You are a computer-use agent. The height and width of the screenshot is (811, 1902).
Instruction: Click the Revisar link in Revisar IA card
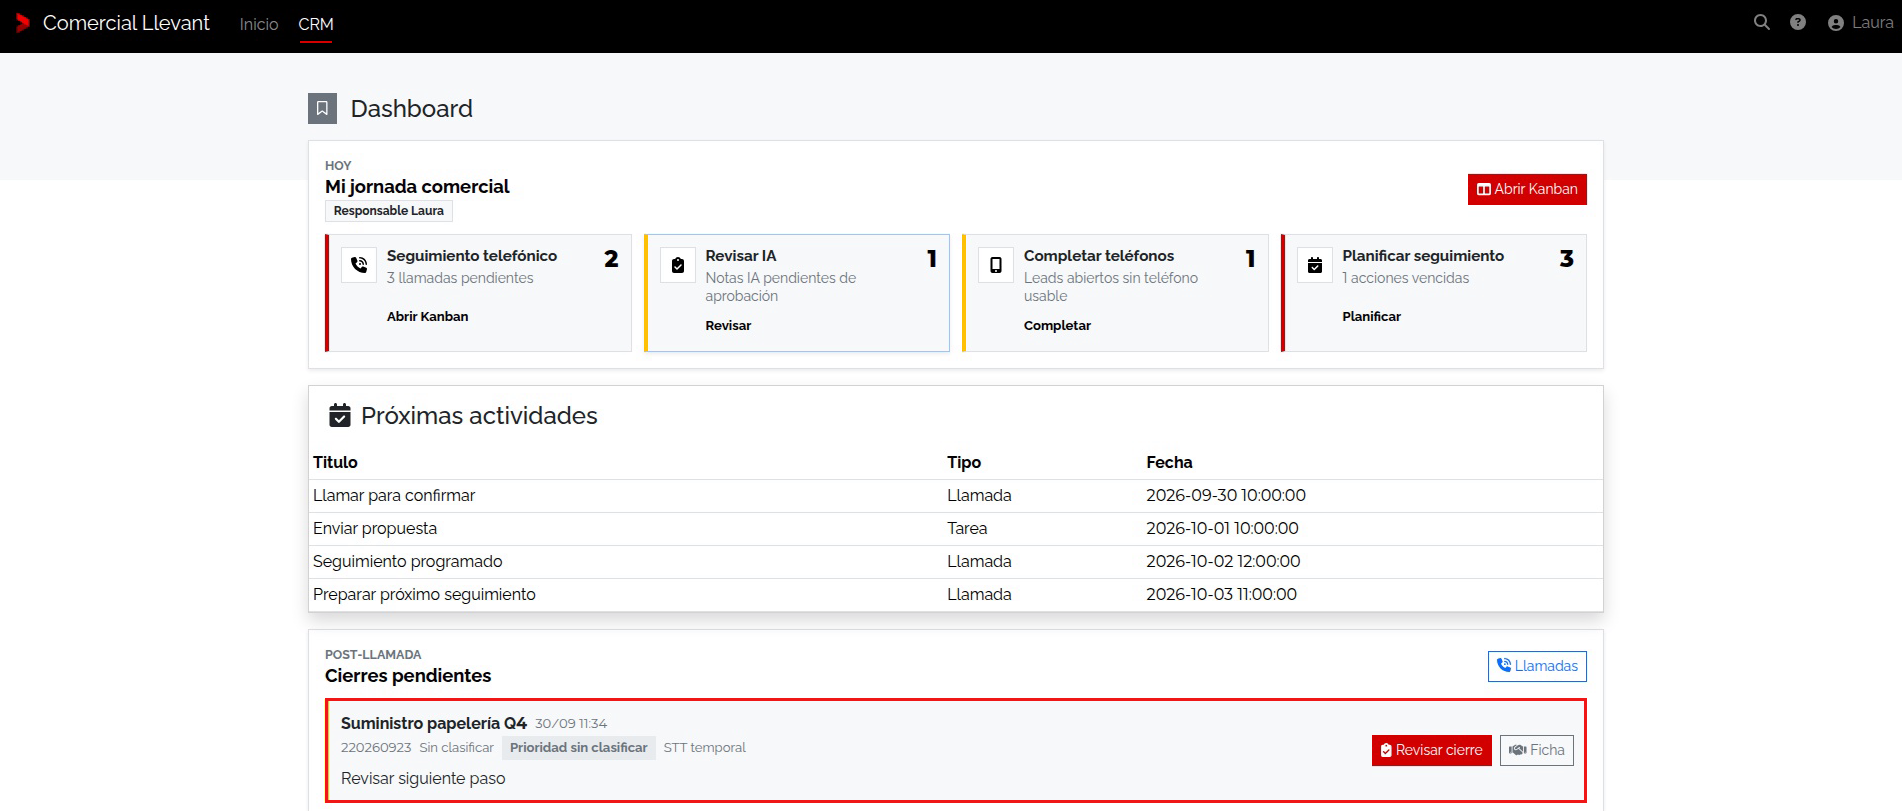pos(728,325)
